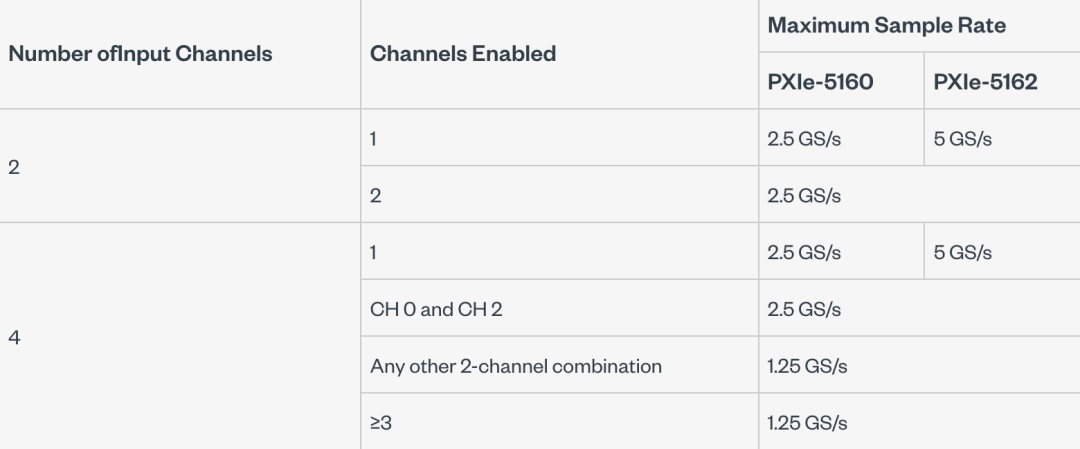The width and height of the screenshot is (1080, 449).
Task: Click Channels Enabled 1 in 2-input-channel group
Action: (373, 139)
